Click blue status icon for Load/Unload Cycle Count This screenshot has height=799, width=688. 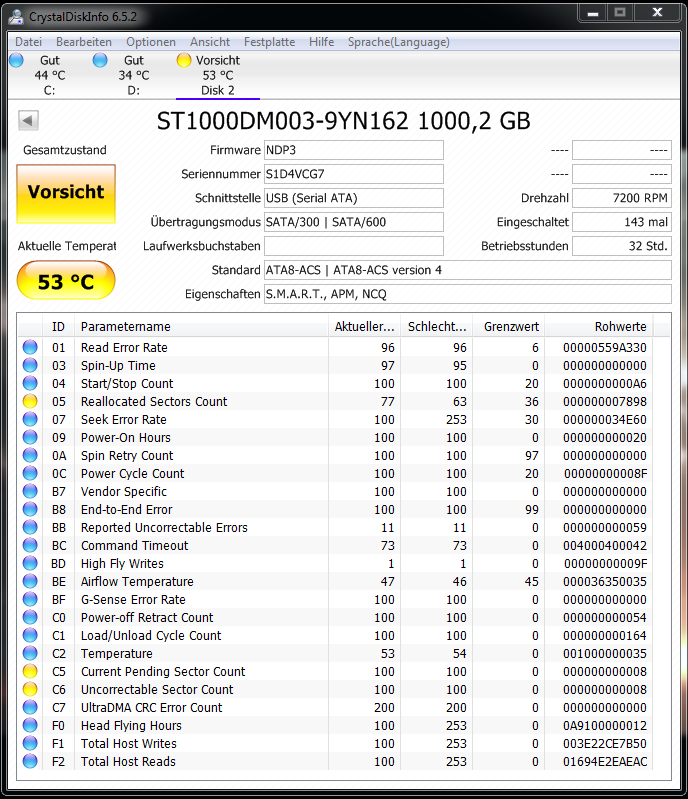click(x=30, y=635)
